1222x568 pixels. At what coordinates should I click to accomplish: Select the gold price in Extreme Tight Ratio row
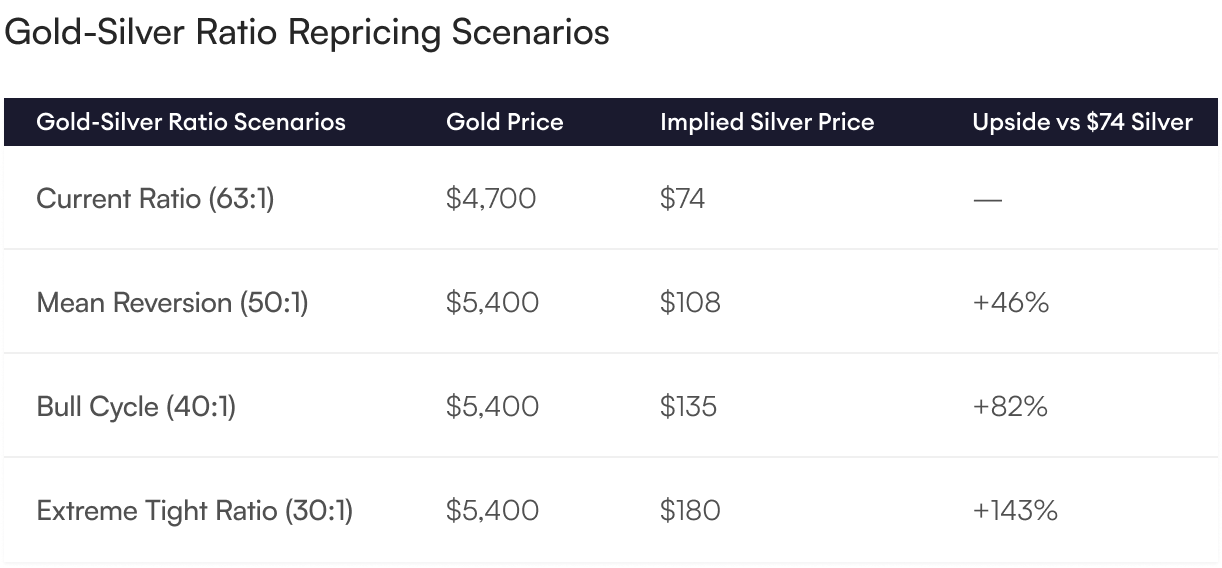tap(492, 511)
